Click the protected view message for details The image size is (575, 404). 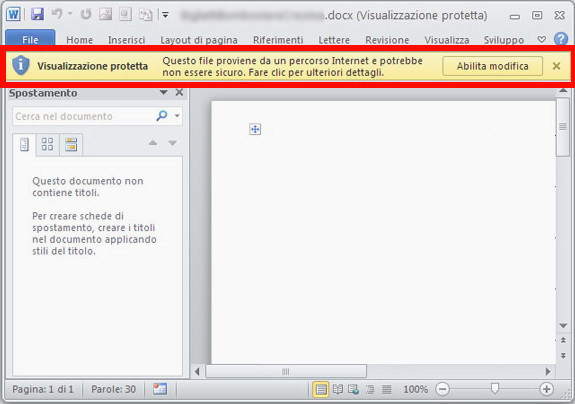(292, 66)
